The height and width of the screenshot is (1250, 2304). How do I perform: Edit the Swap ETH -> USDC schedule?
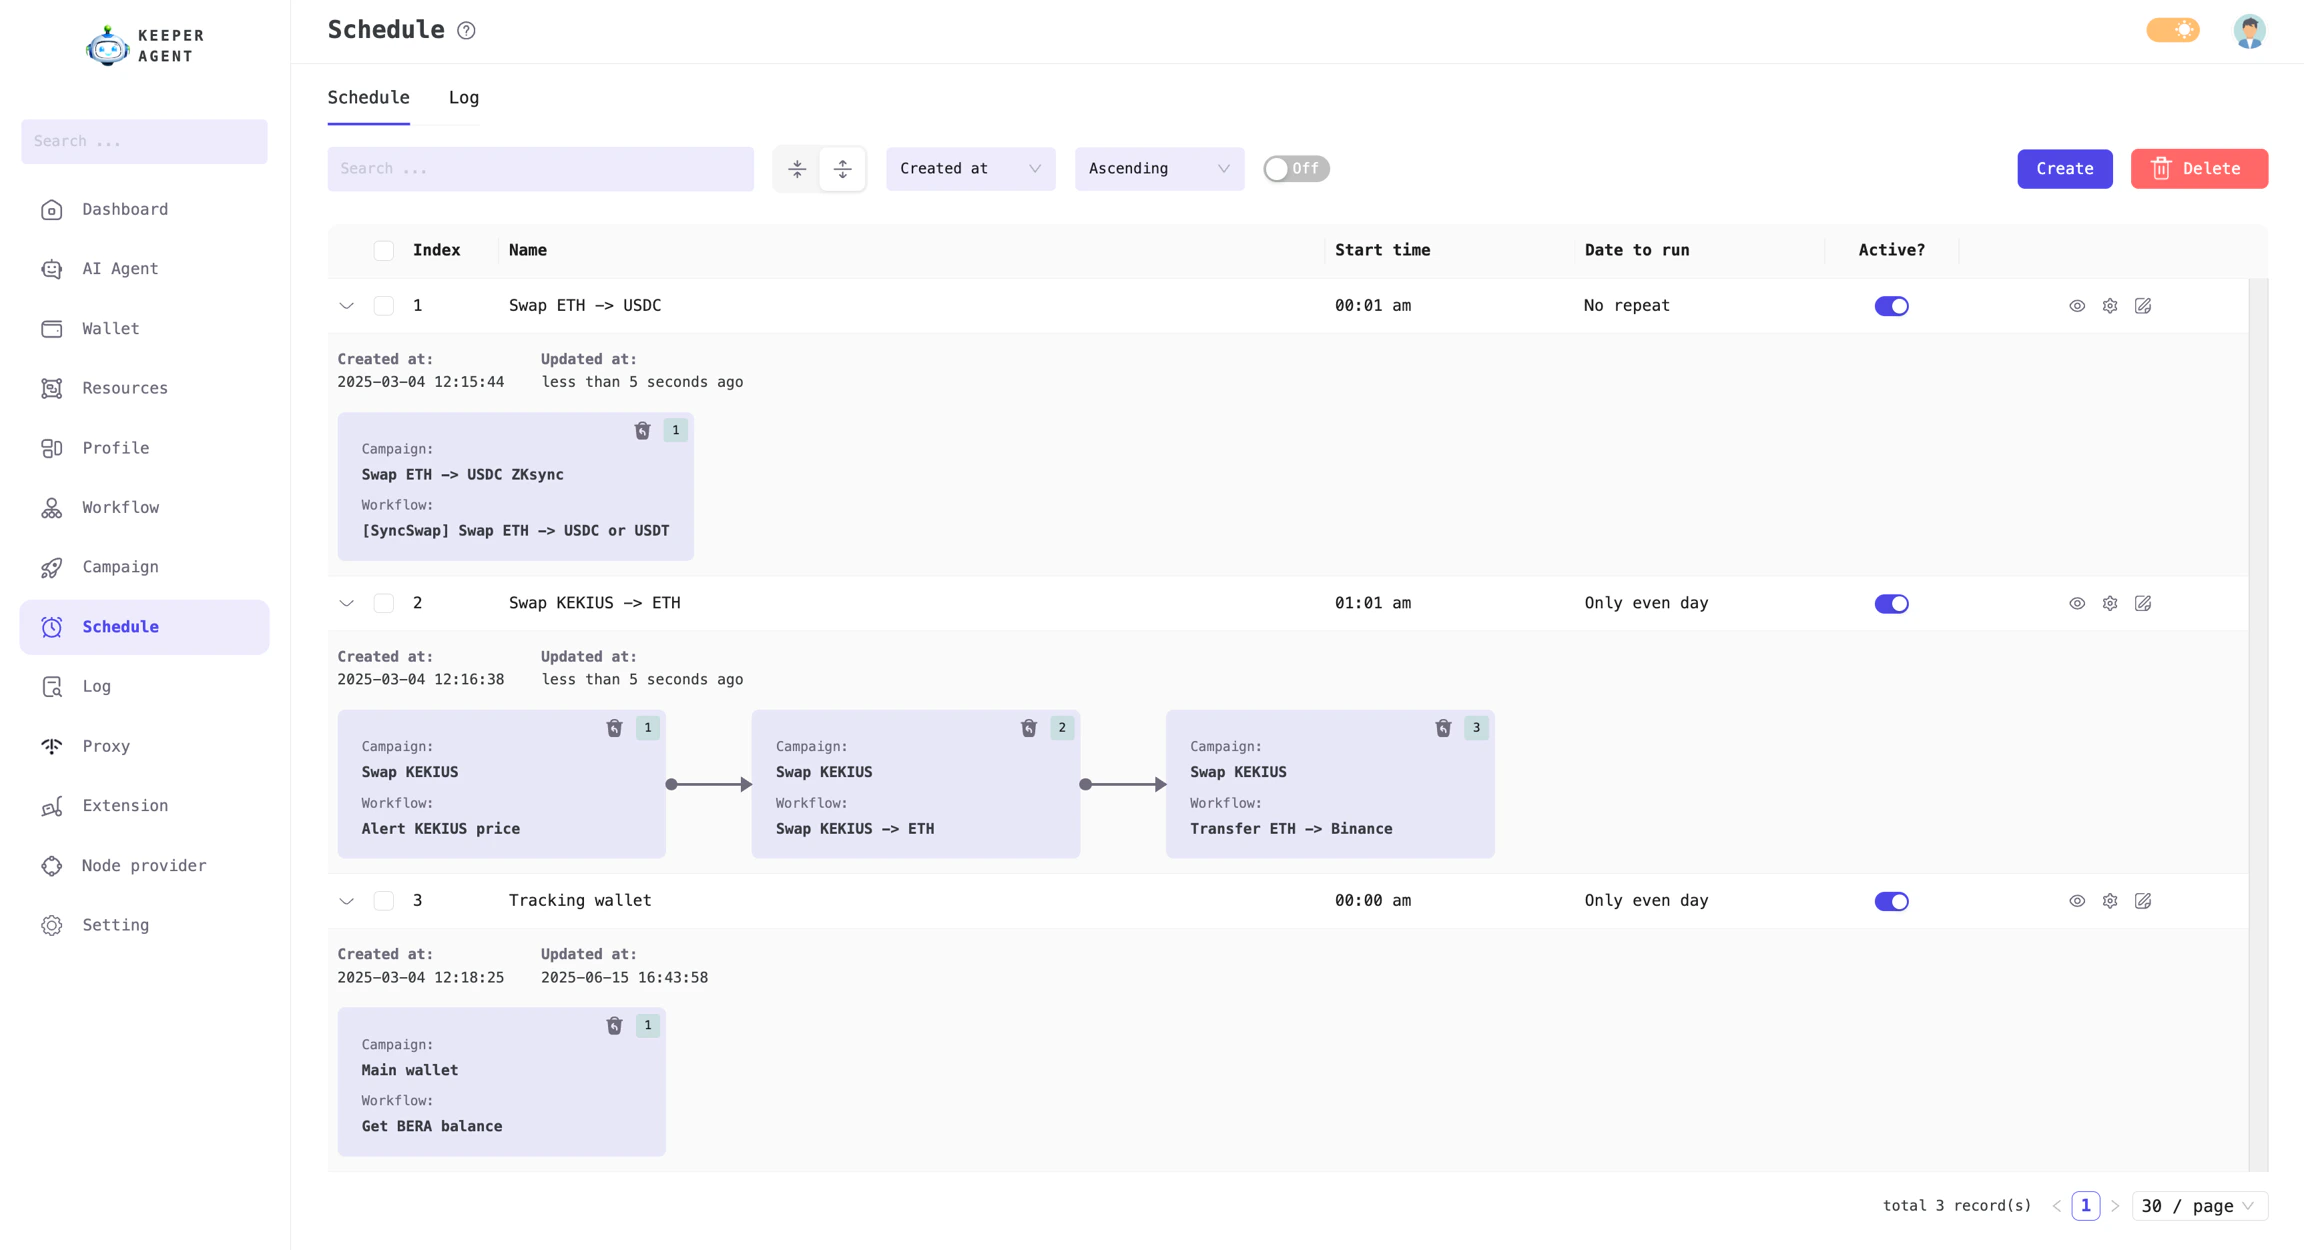pos(2142,306)
